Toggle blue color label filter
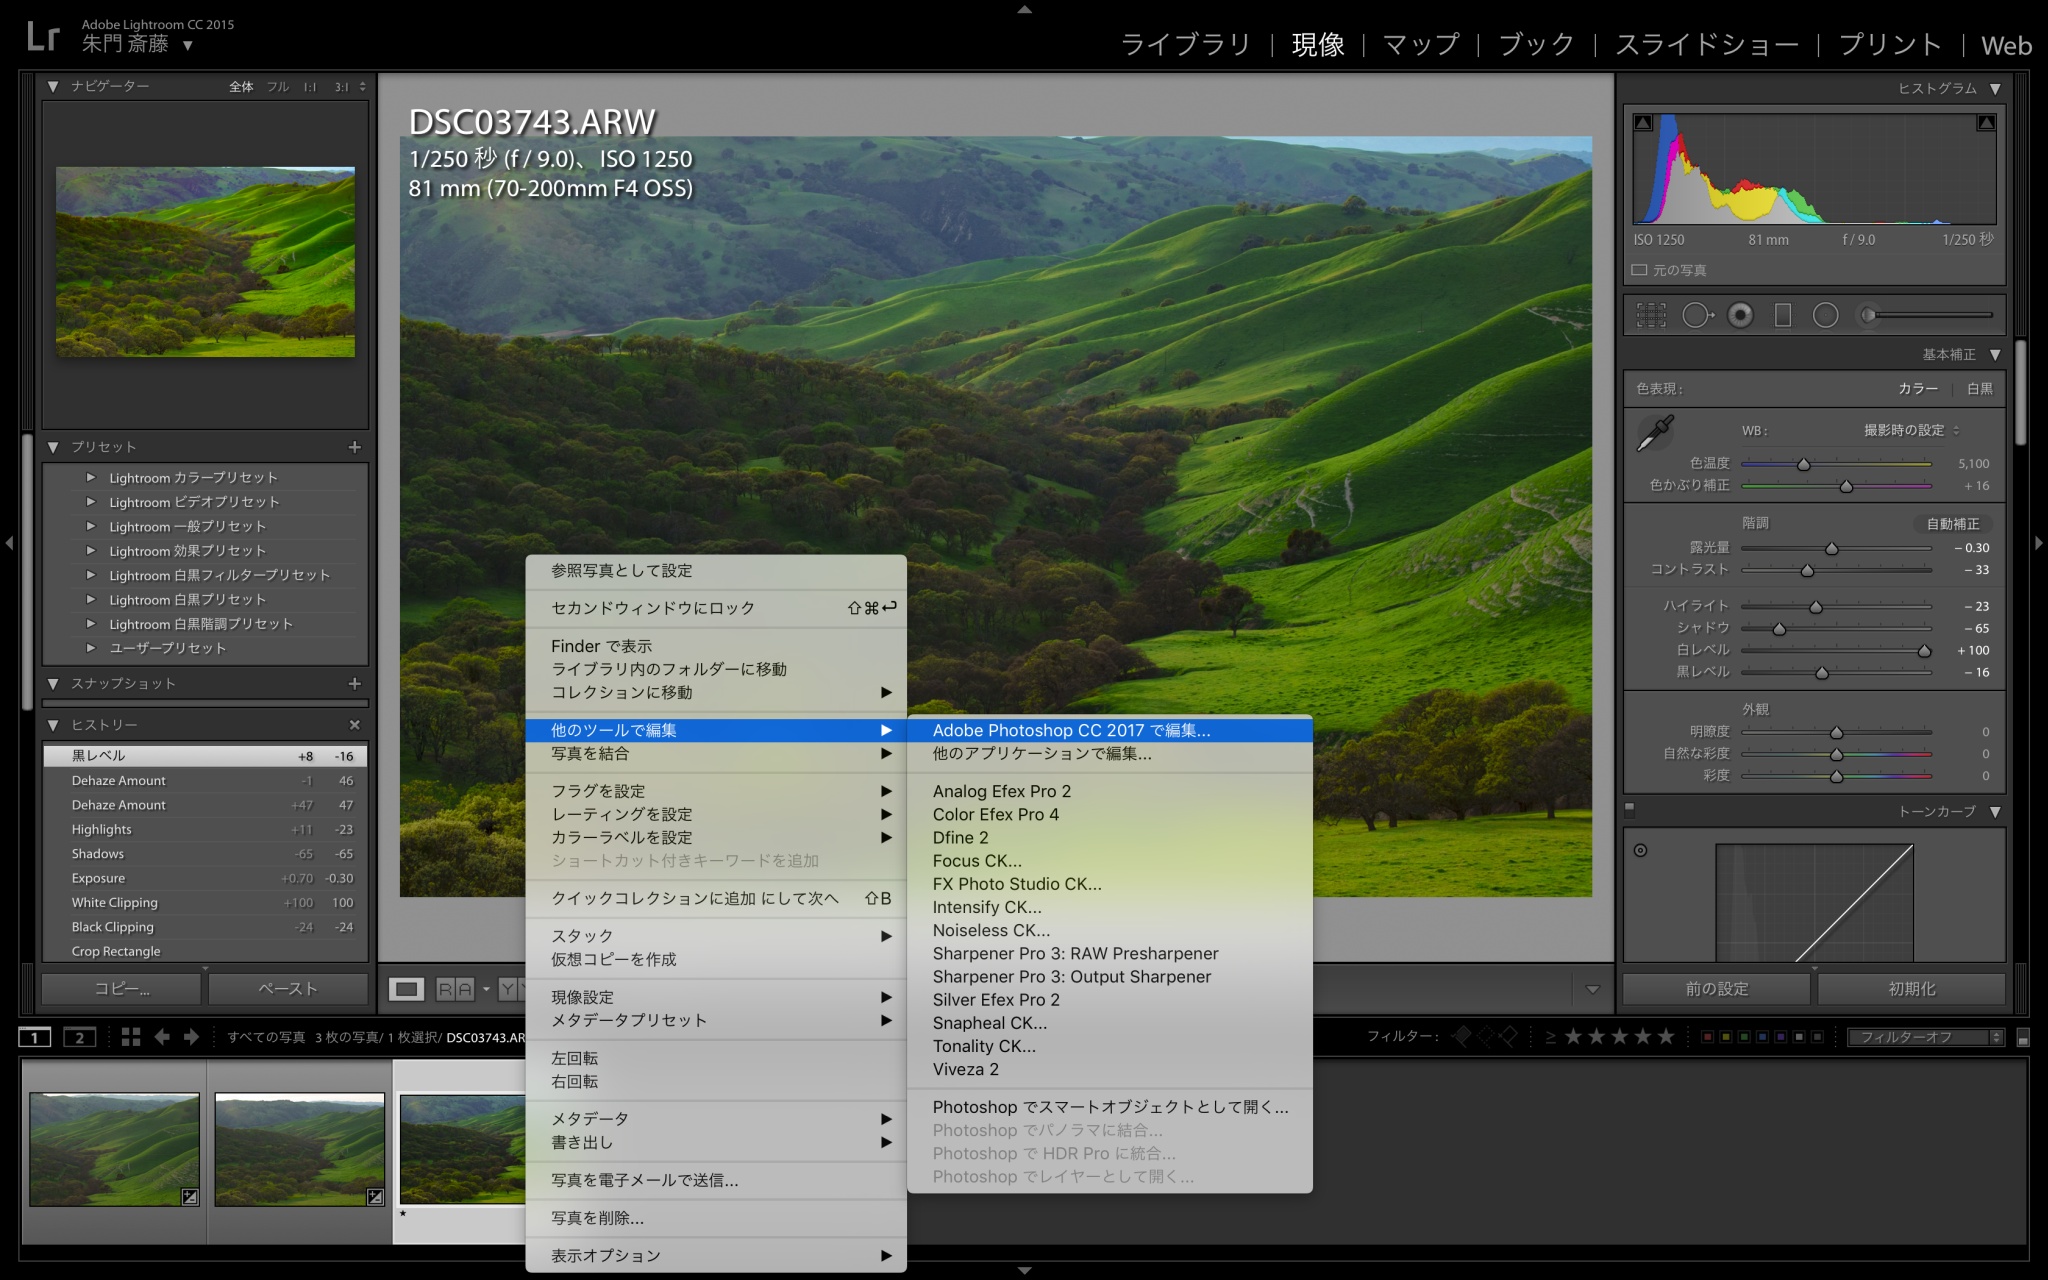 tap(1762, 1037)
